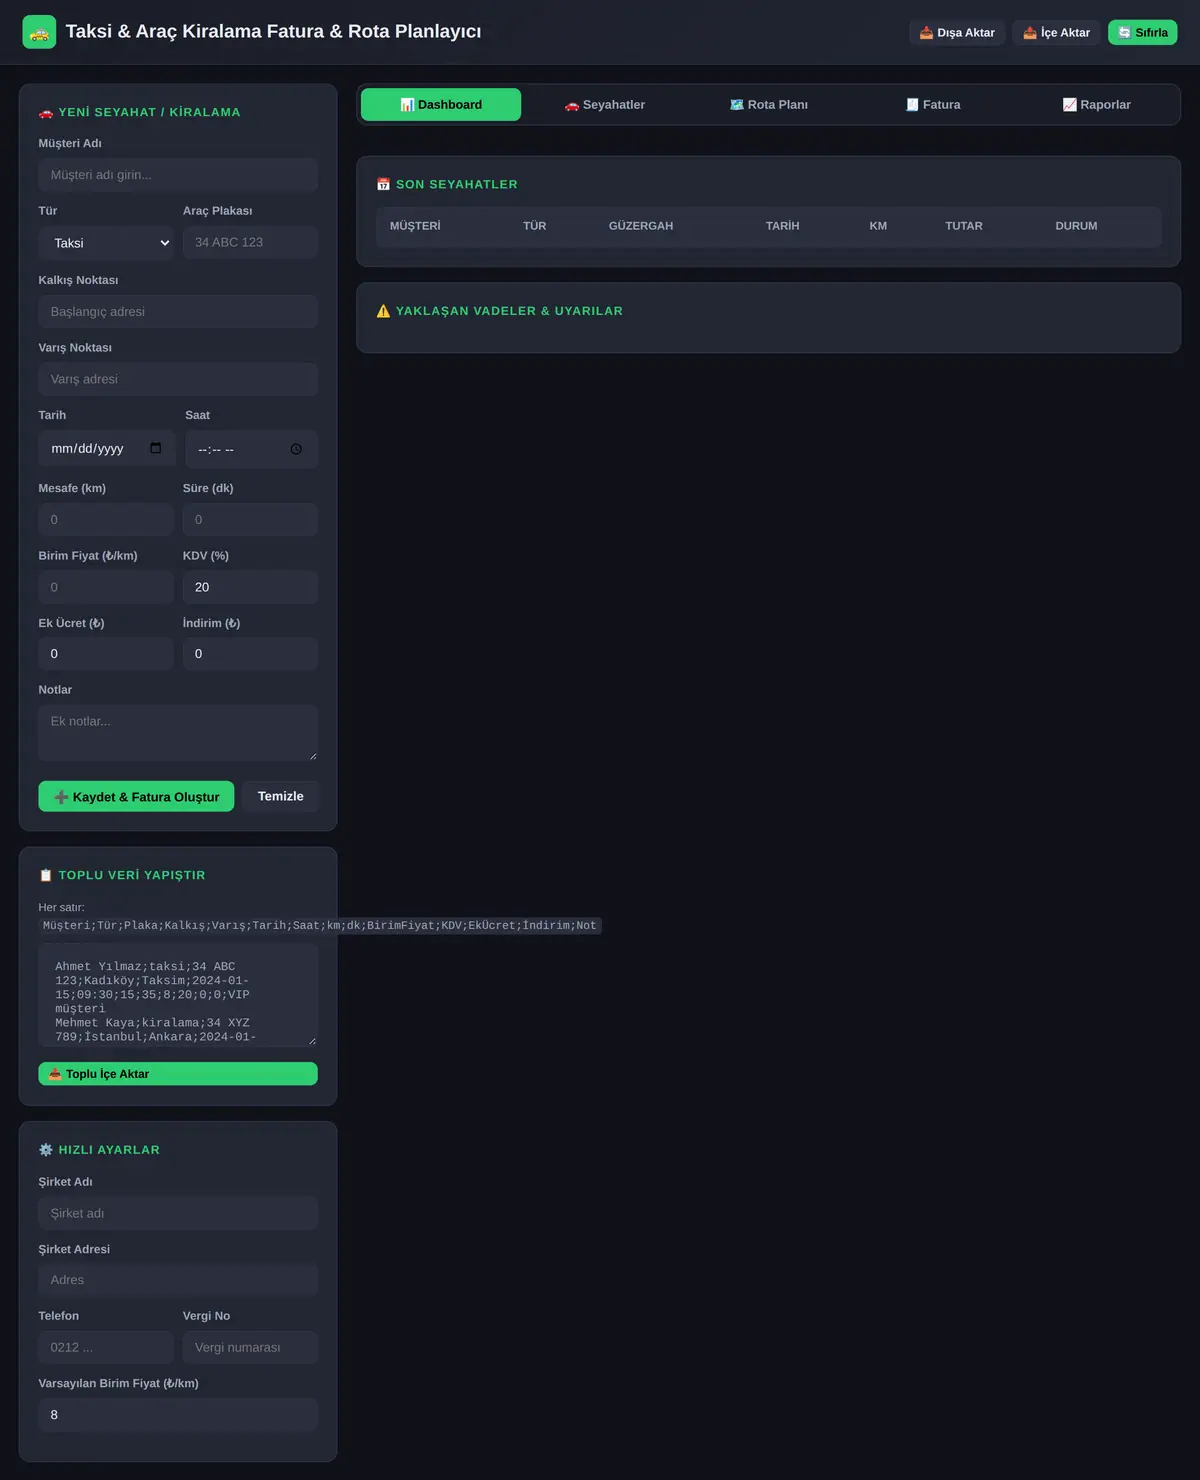This screenshot has width=1200, height=1480.
Task: Go to the Rota Planı tab
Action: tap(769, 105)
